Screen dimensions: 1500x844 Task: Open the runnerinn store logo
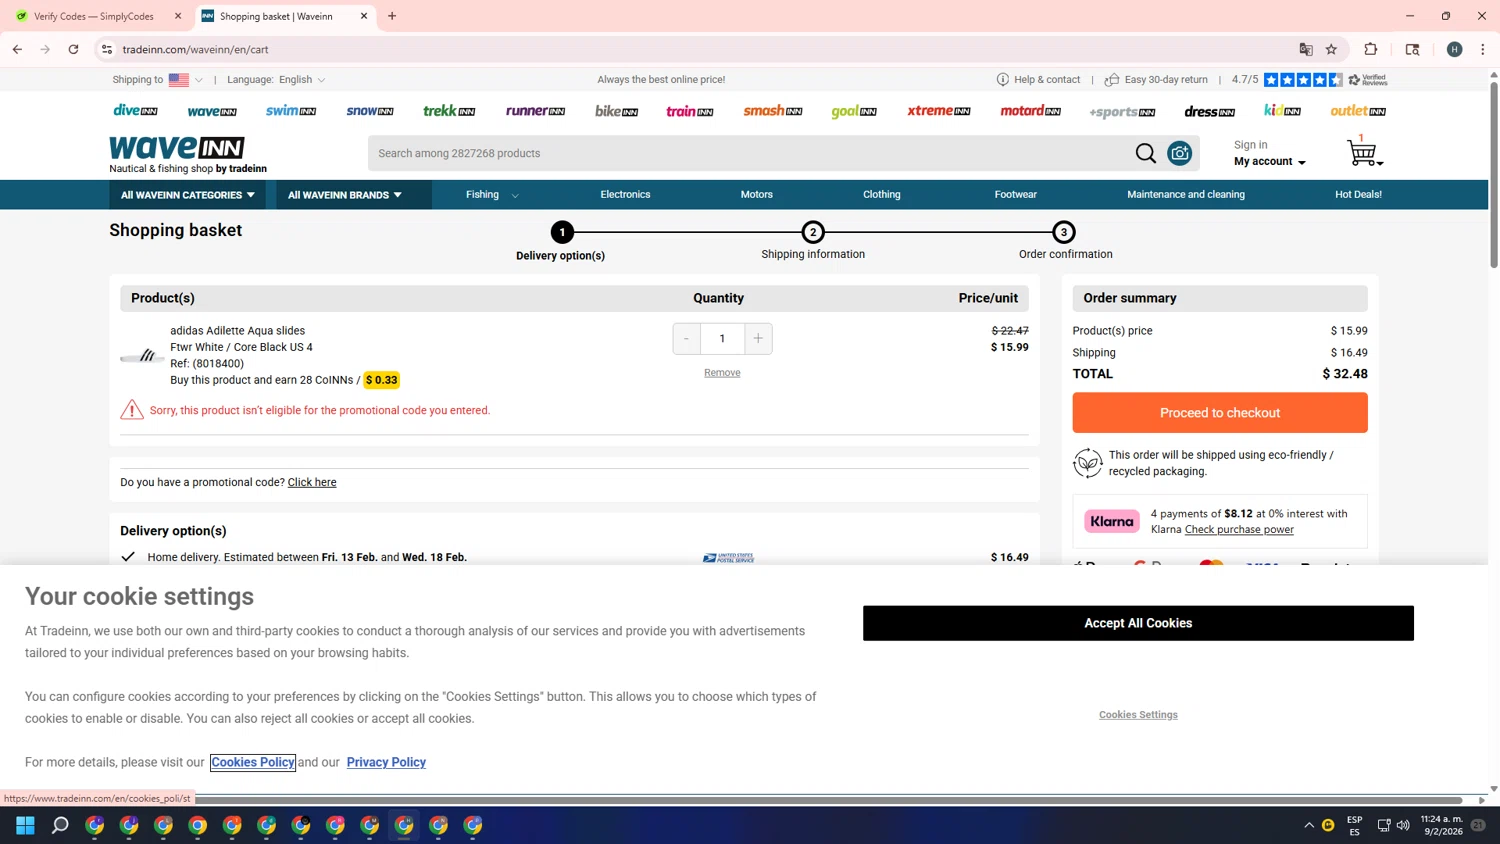pos(535,111)
